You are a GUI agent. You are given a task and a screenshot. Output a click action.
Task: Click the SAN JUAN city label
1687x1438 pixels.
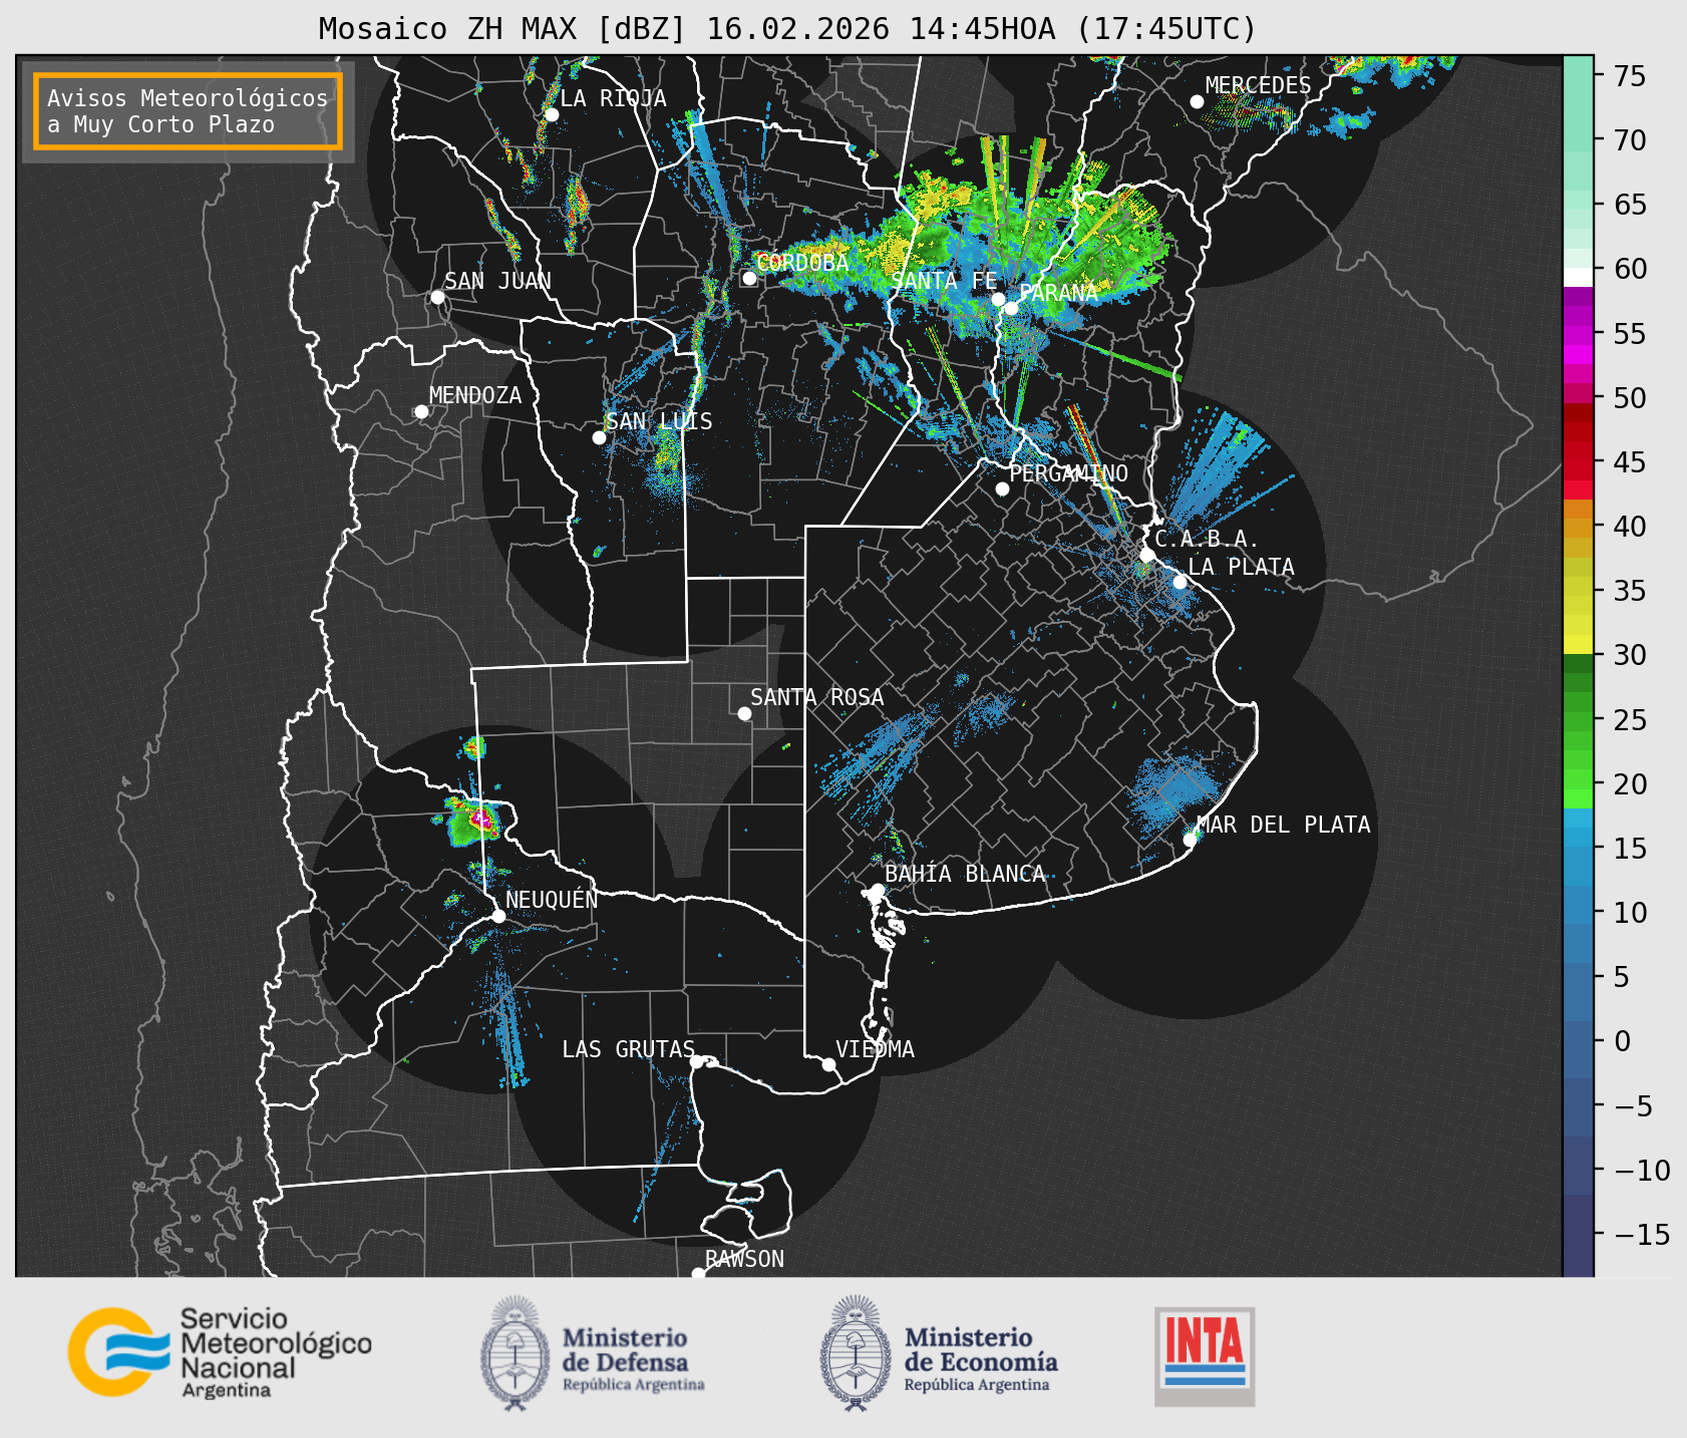(x=497, y=281)
